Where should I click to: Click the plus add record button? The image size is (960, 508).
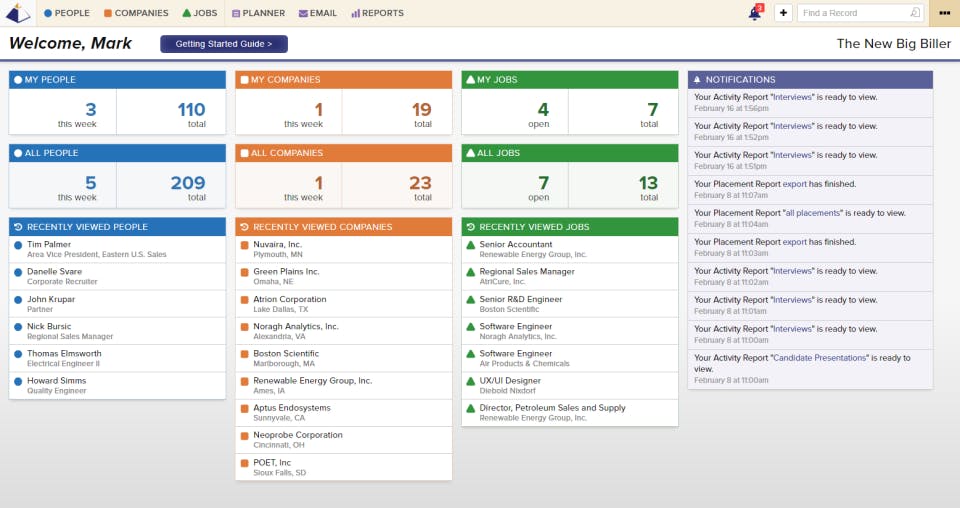pyautogui.click(x=783, y=13)
